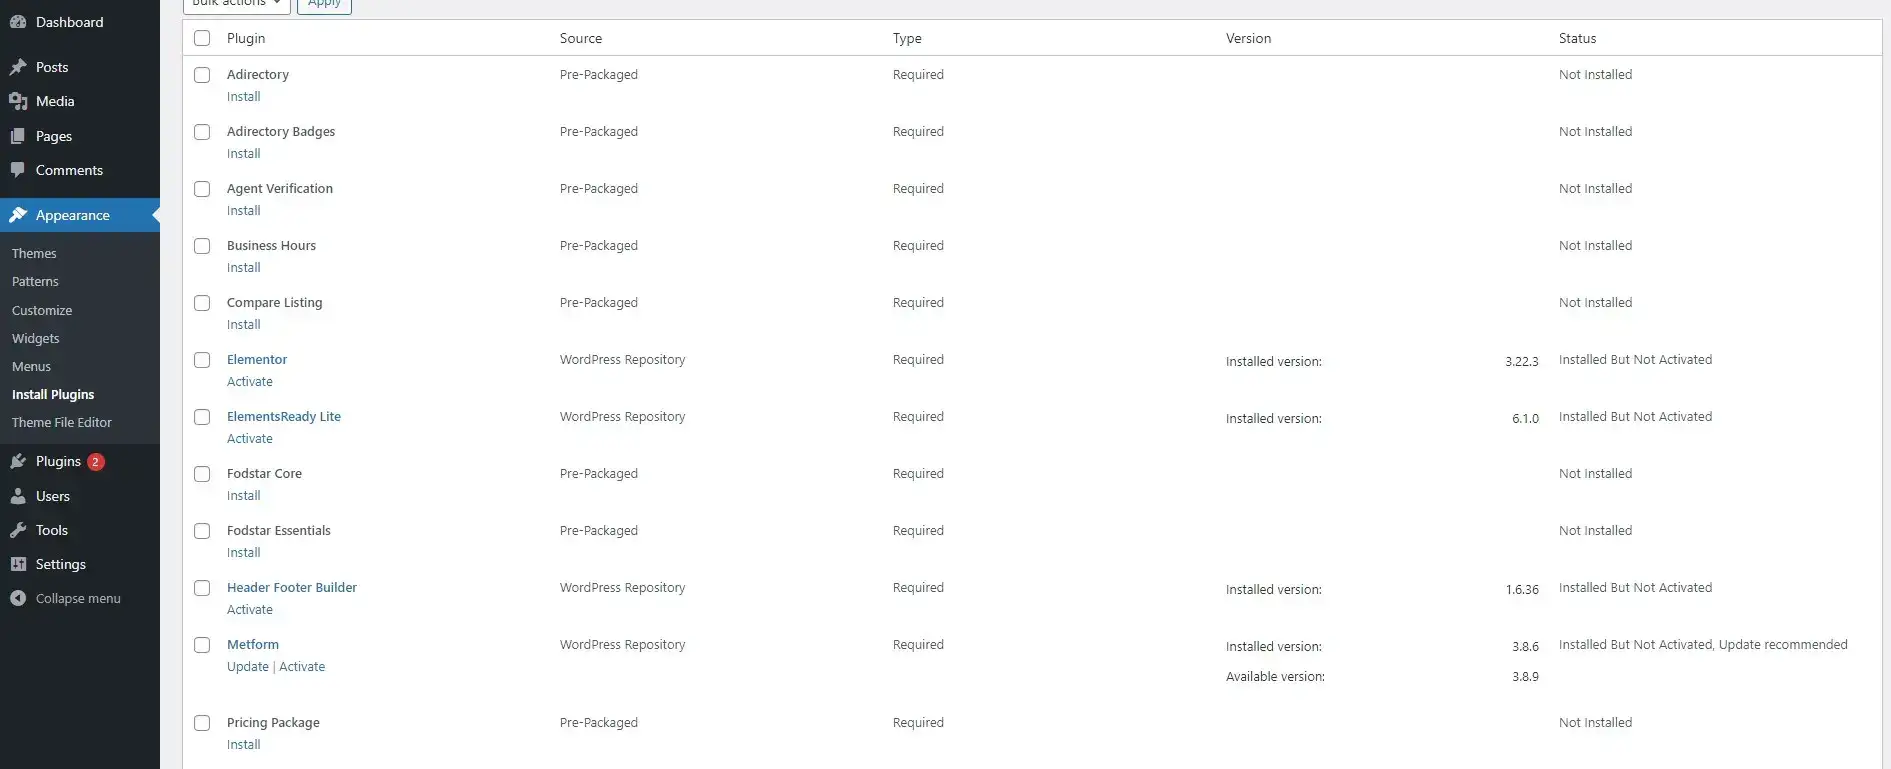Click the Posts pushpin icon
1891x769 pixels.
[x=18, y=67]
